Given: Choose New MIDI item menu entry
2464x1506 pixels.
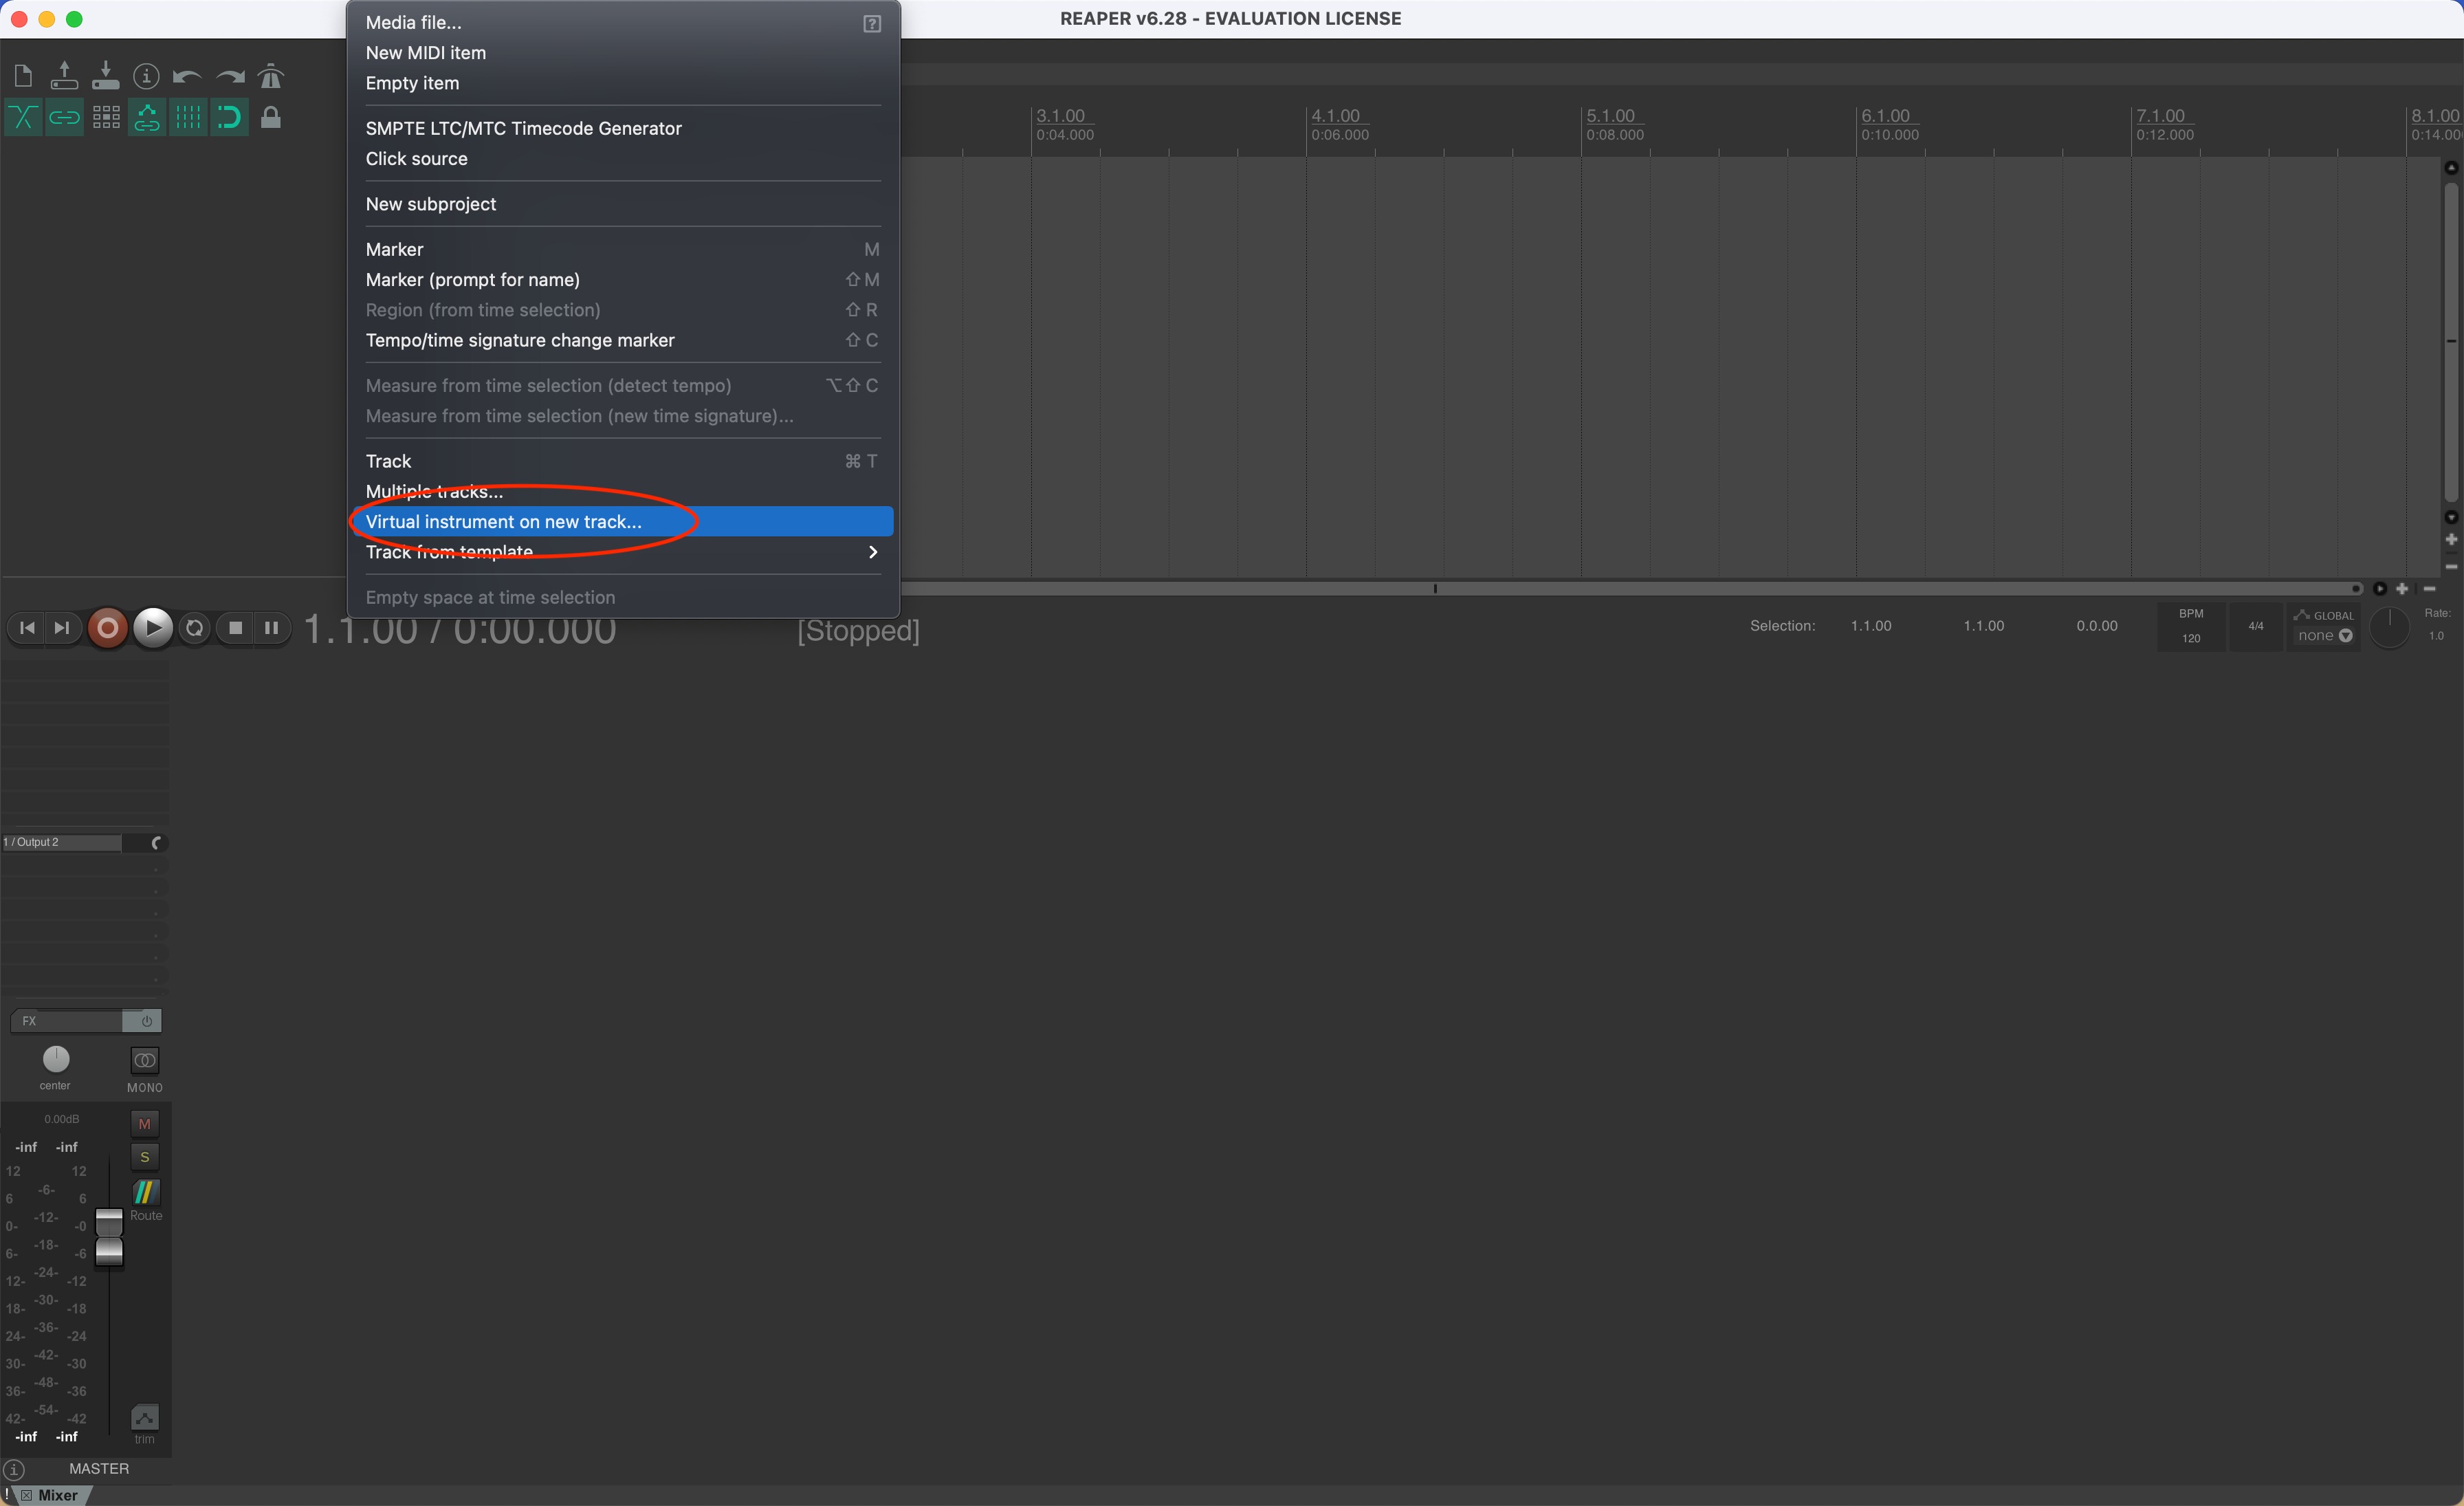Looking at the screenshot, I should click(426, 53).
